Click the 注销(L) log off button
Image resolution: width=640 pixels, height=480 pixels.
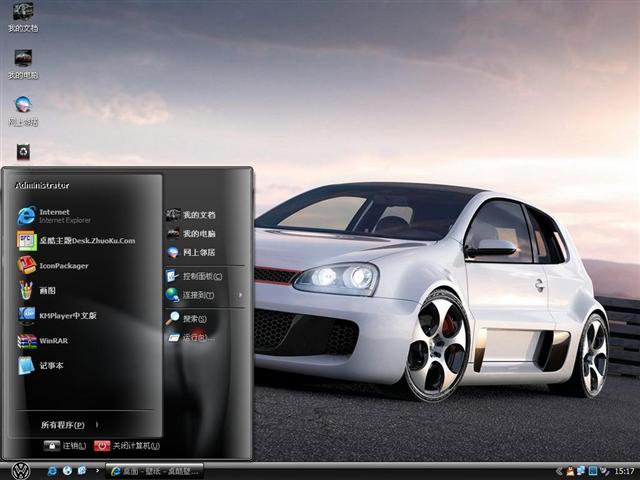66,446
